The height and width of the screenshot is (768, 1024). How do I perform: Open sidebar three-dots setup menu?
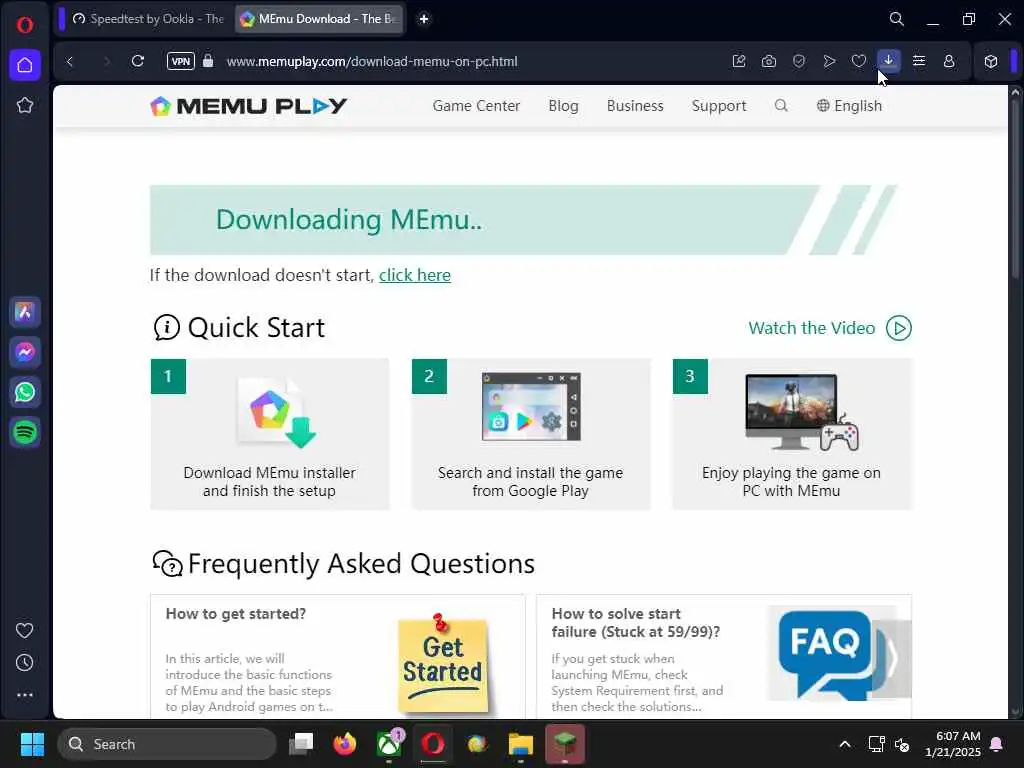tap(25, 695)
